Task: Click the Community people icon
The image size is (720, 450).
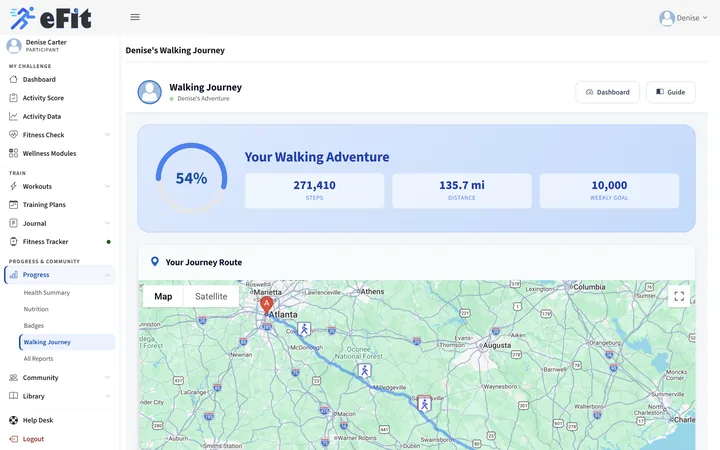Action: [x=13, y=377]
